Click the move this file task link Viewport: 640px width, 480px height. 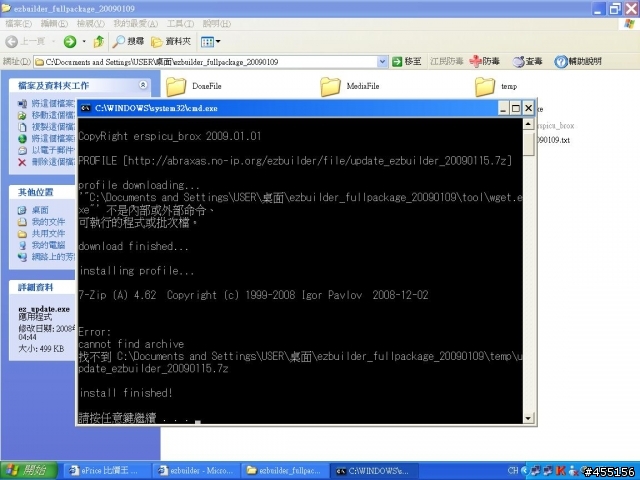click(x=47, y=116)
